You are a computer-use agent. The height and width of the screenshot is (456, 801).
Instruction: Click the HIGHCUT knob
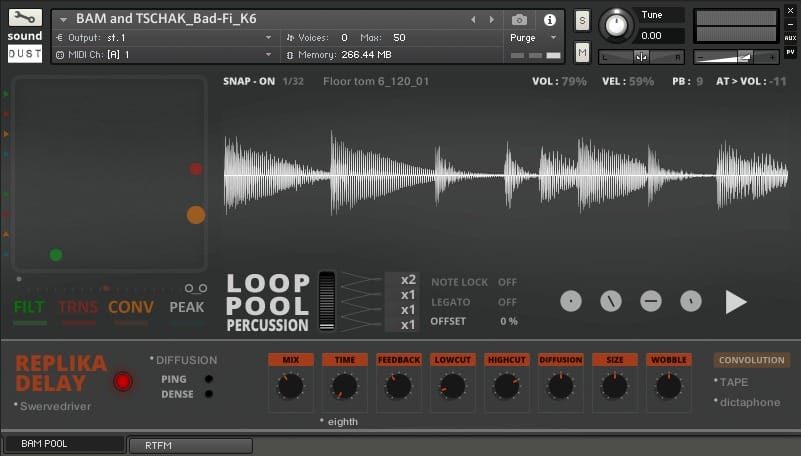506,386
